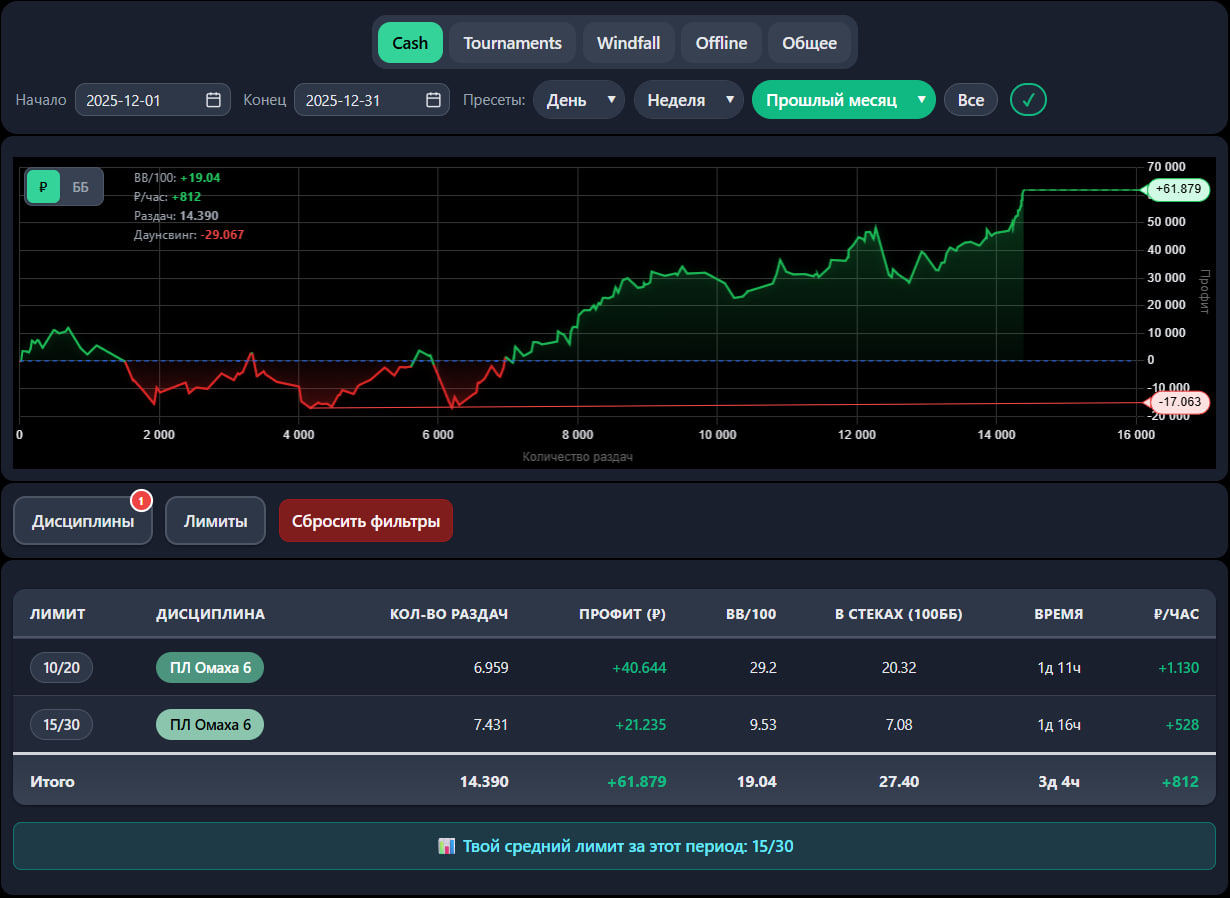The height and width of the screenshot is (898, 1230).
Task: Open the start date calendar picker icon
Action: click(x=213, y=100)
